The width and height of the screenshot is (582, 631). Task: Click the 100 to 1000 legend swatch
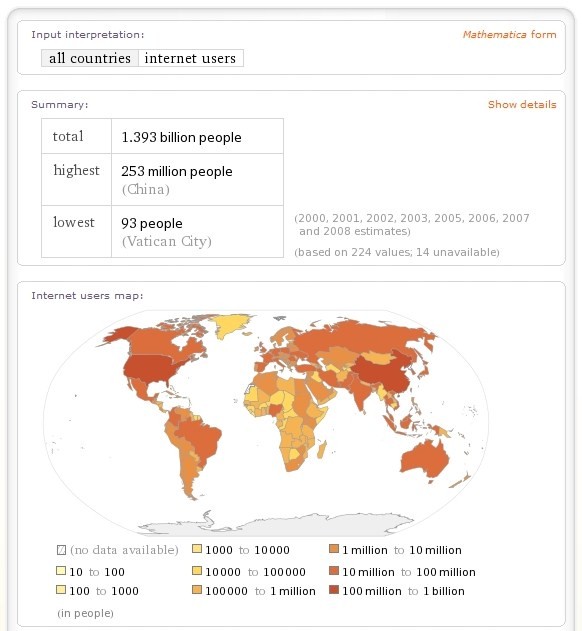pos(61,590)
